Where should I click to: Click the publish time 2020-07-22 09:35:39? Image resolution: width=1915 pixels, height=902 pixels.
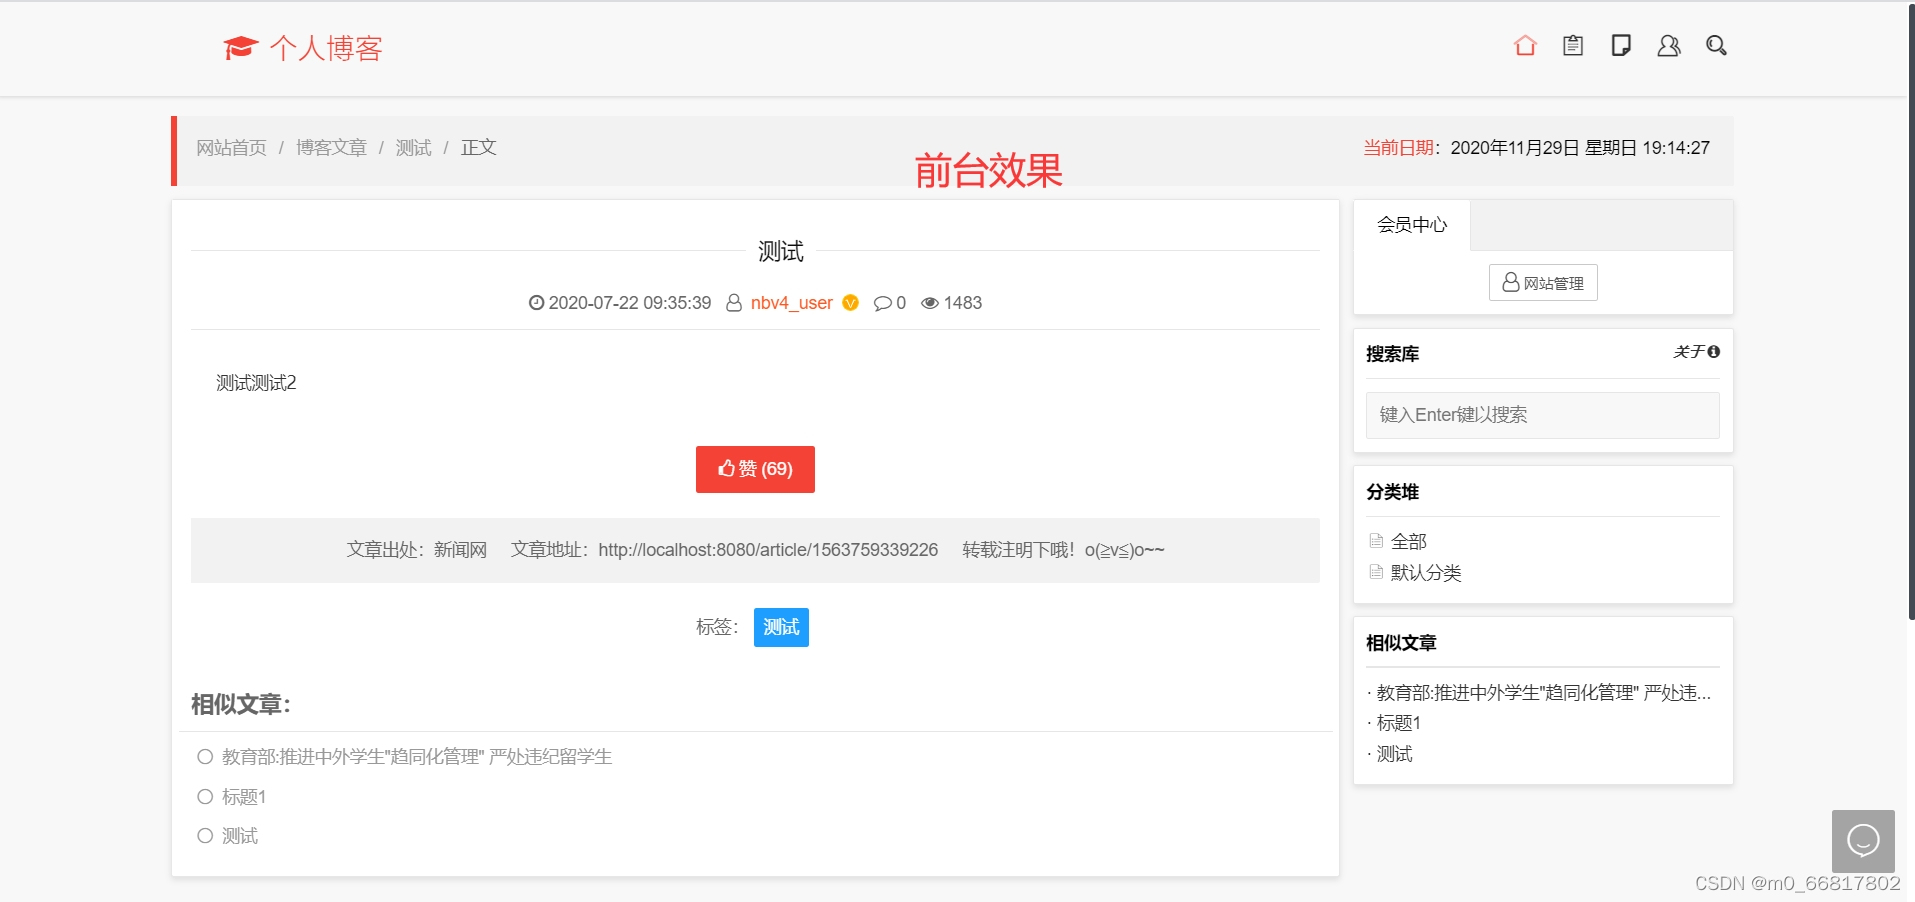coord(630,303)
